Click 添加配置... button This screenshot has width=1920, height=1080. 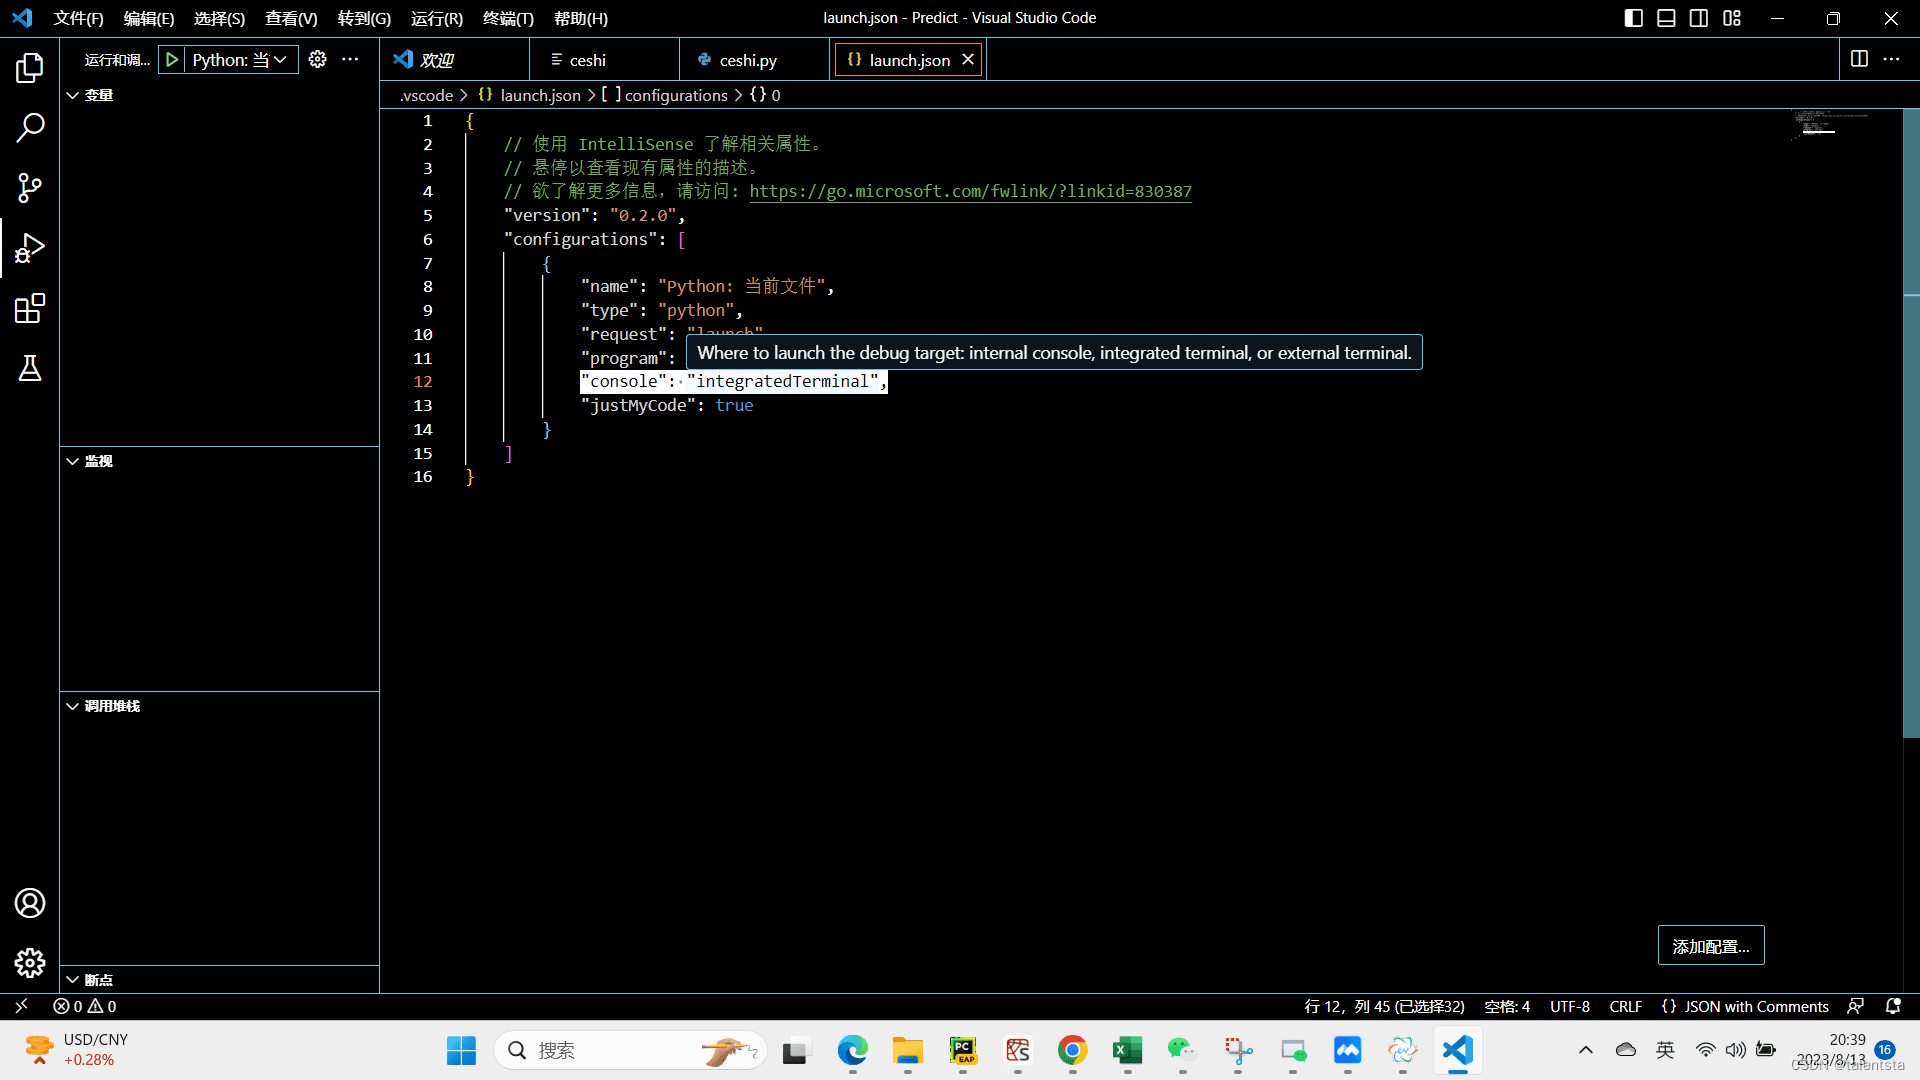coord(1711,946)
